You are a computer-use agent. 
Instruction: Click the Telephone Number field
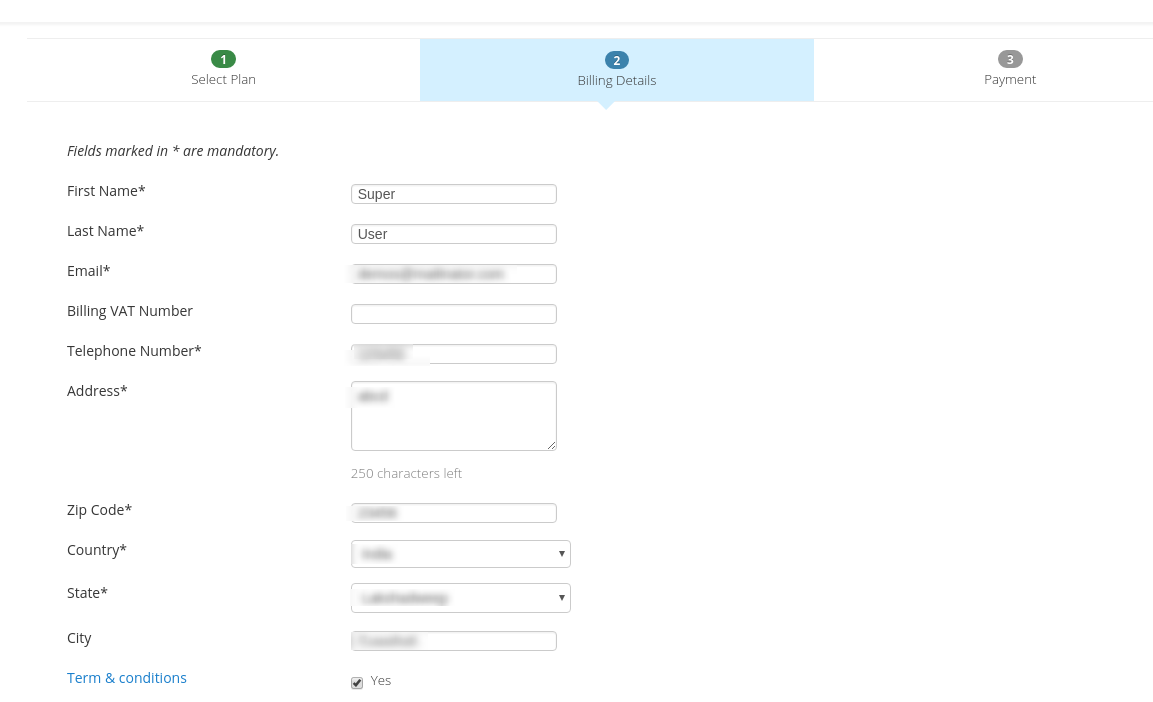pos(453,354)
